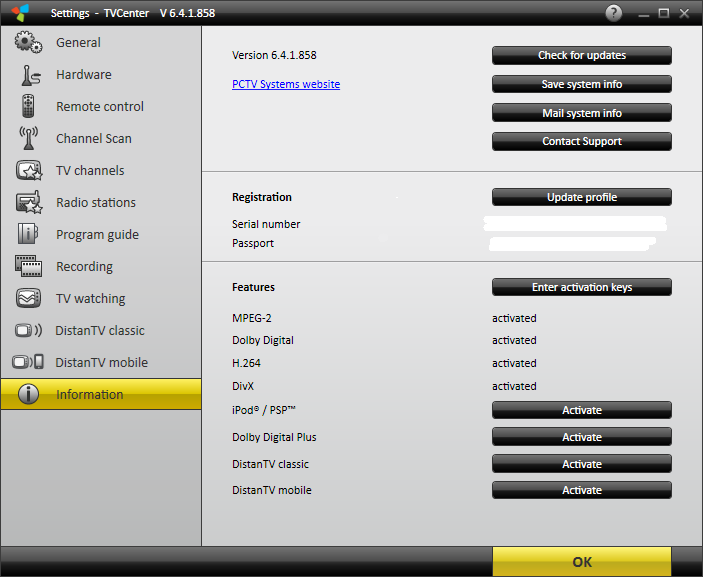703x577 pixels.
Task: Click the DivX feature label
Action: [x=243, y=386]
